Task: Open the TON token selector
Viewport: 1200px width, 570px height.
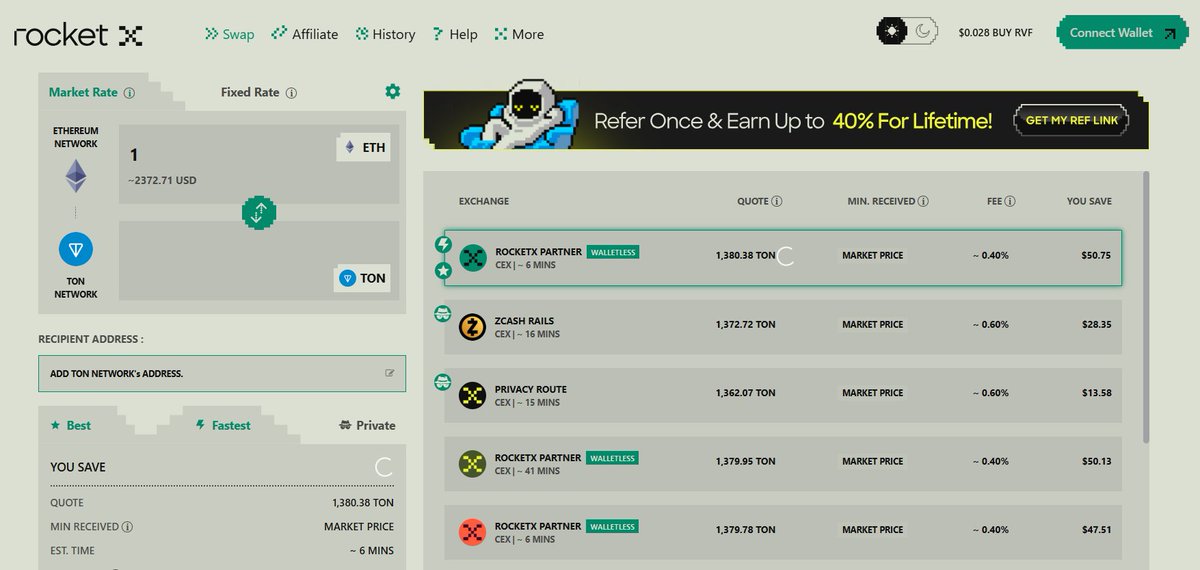Action: [x=361, y=278]
